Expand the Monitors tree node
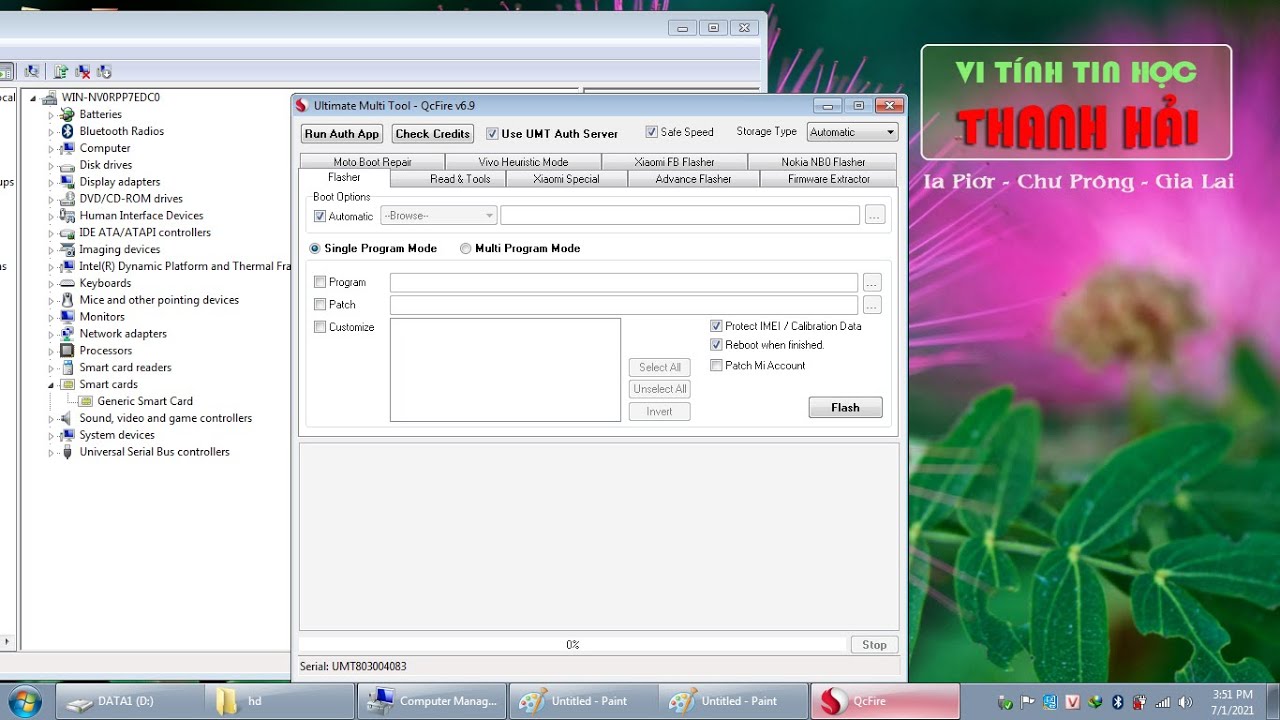 click(x=51, y=317)
